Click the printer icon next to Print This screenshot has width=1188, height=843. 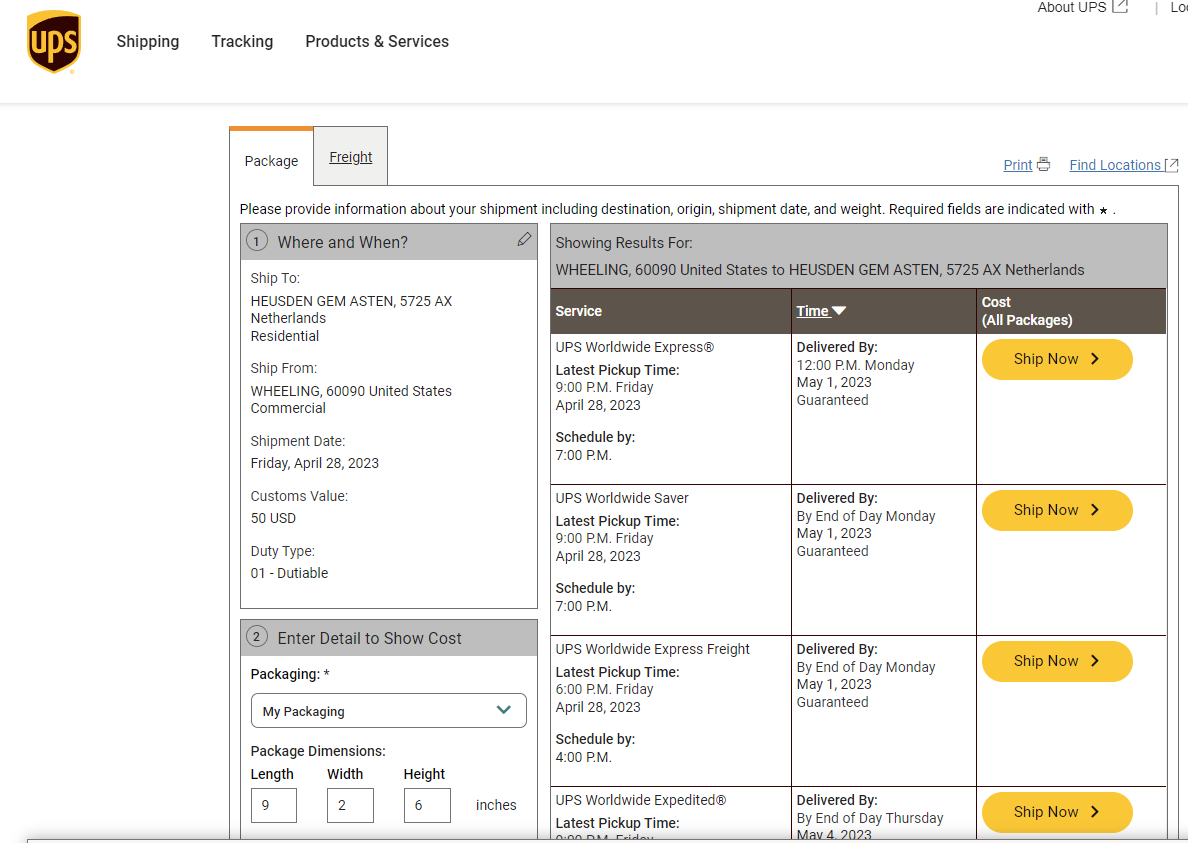(1044, 164)
